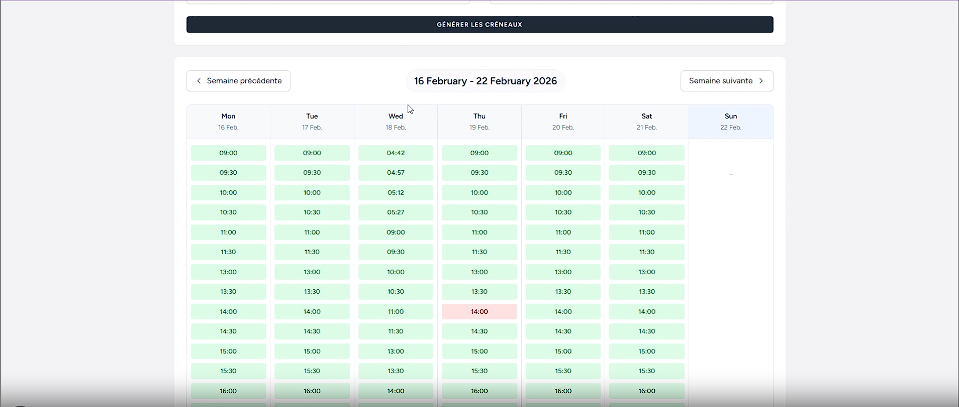The image size is (959, 407).
Task: Click the Mon 16 Feb. column header
Action: (228, 122)
